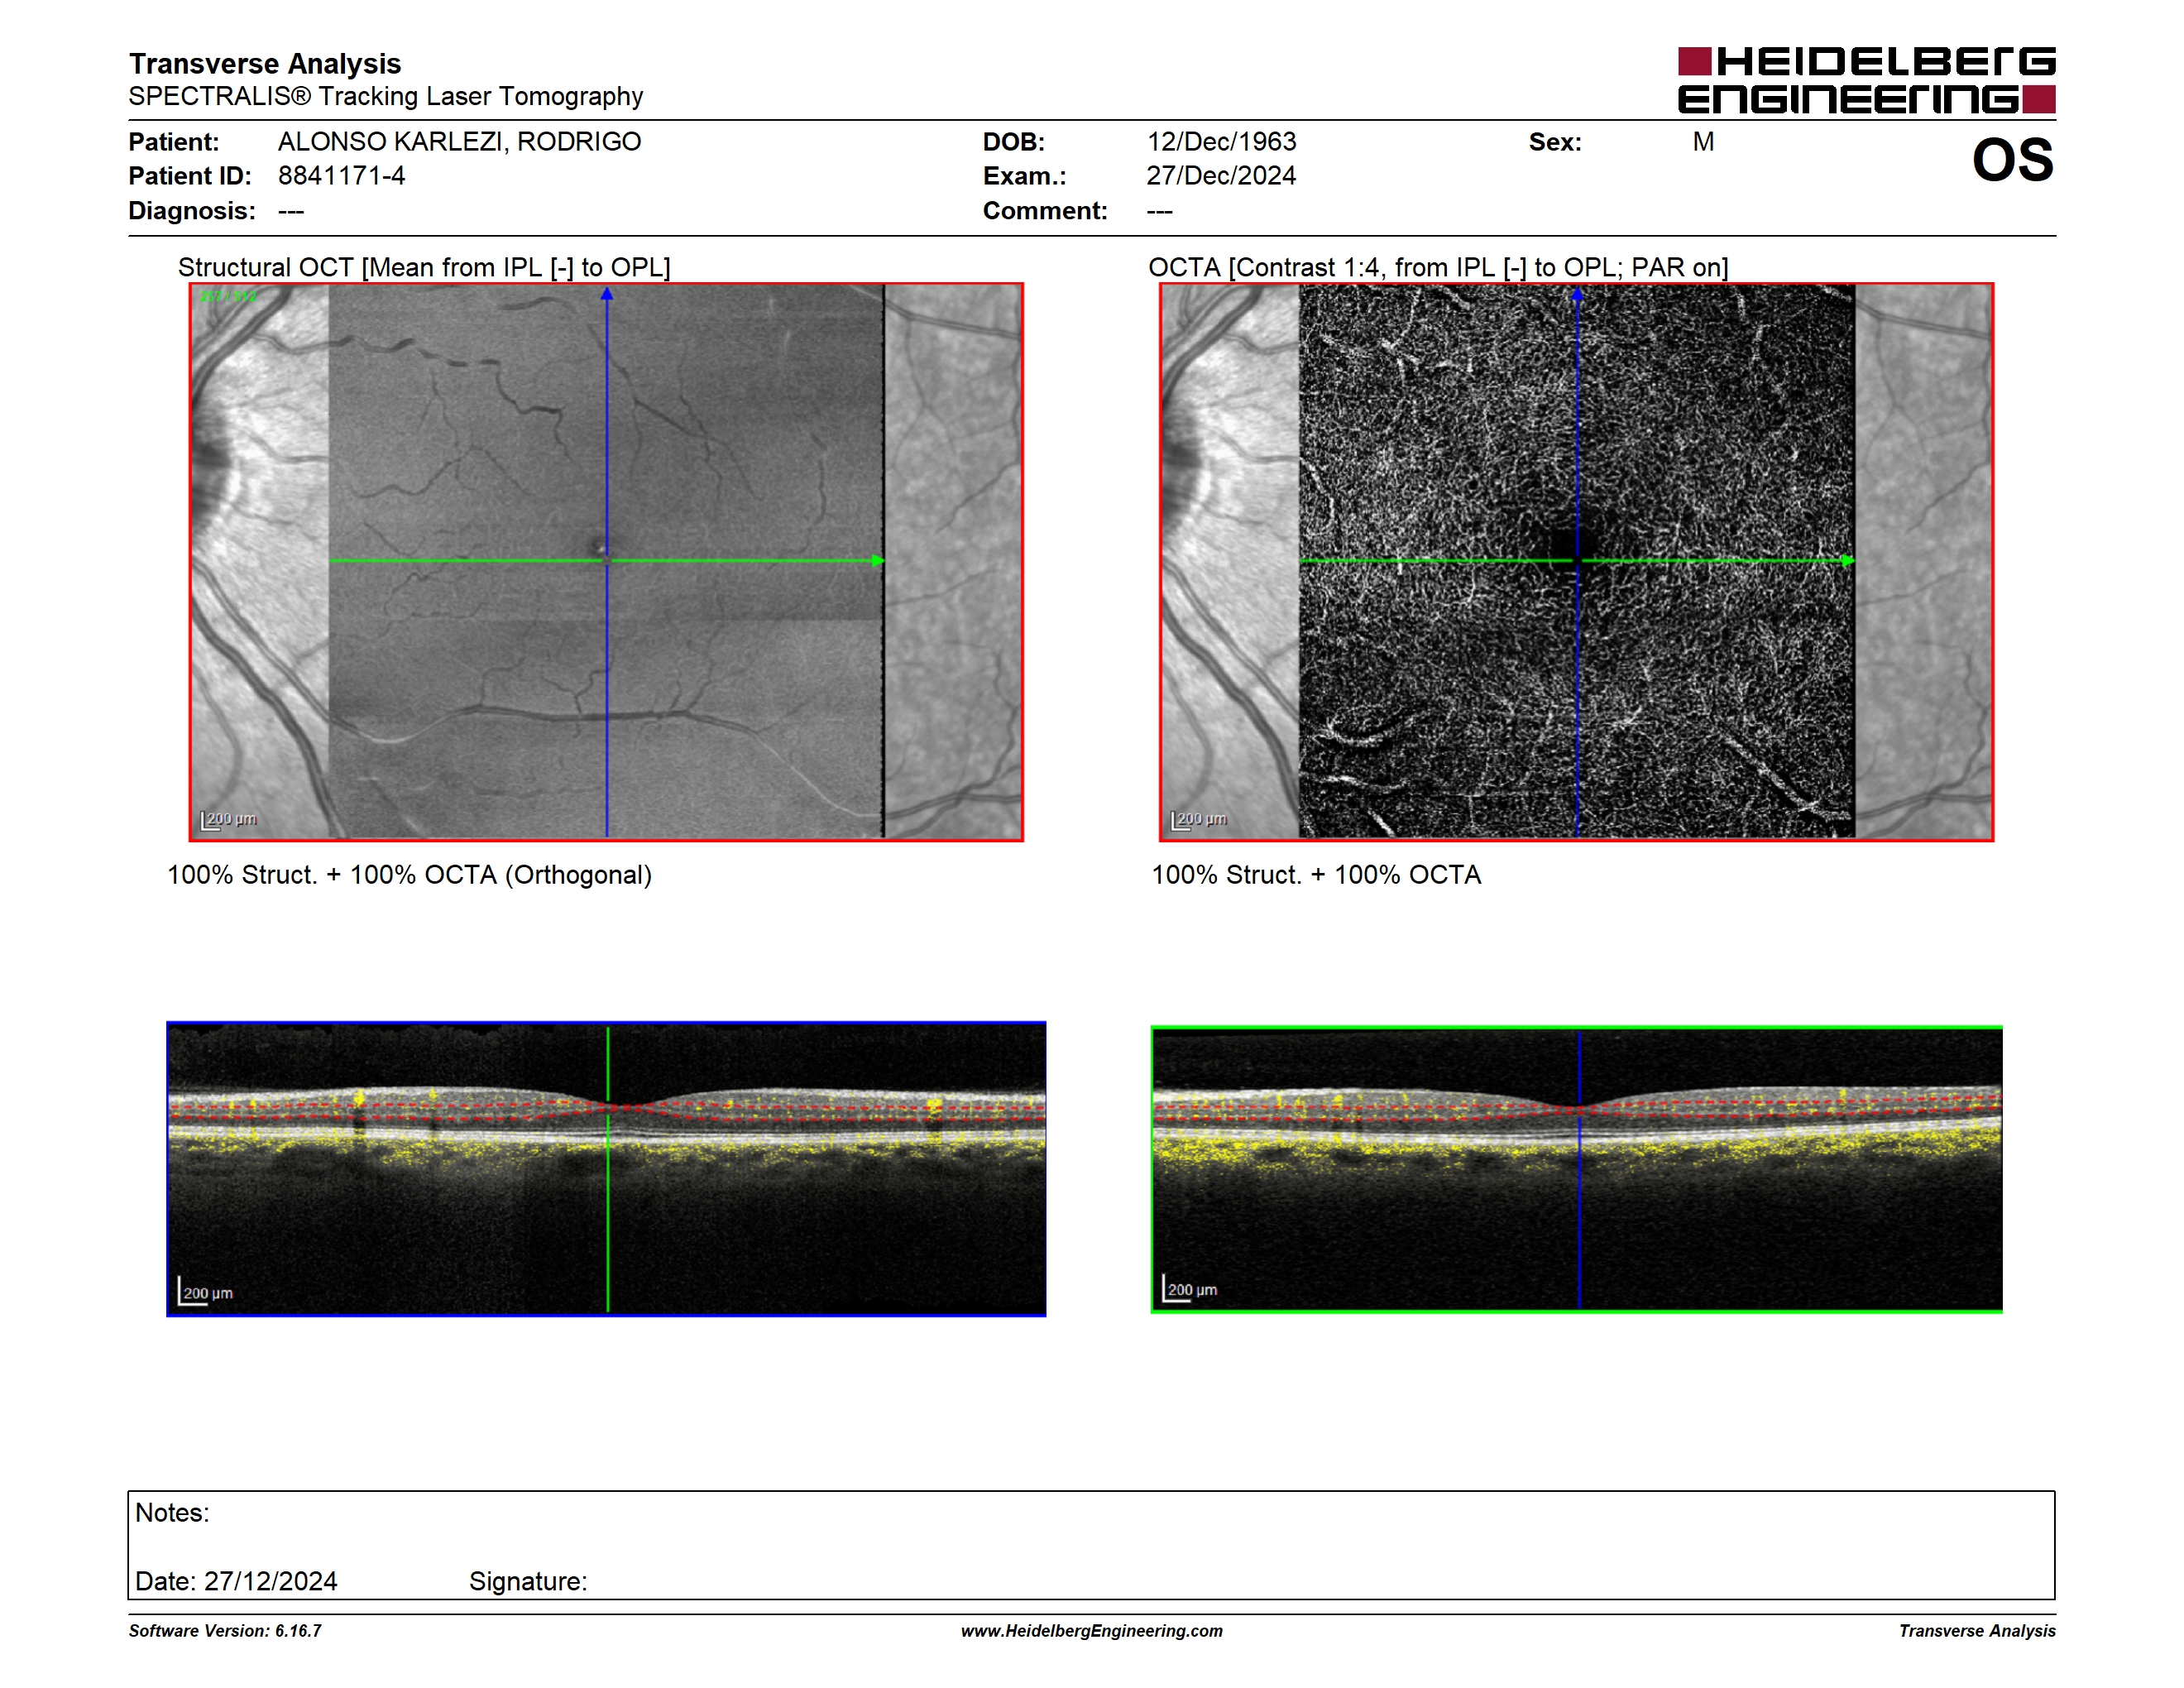Click SPECTRALIS Tracking Laser Tomography subtitle
This screenshot has width=2184, height=1688.
385,97
